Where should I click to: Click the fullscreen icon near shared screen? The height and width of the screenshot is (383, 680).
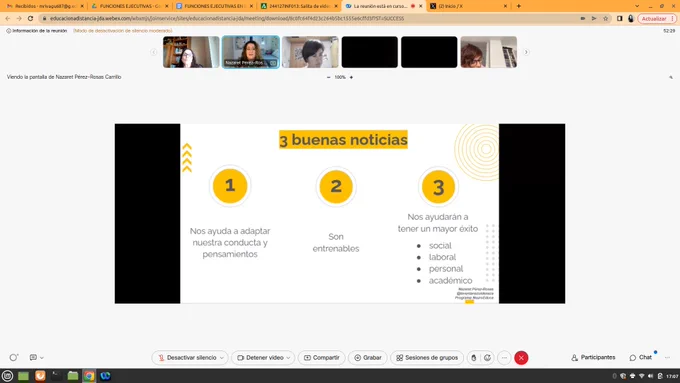coord(671,77)
